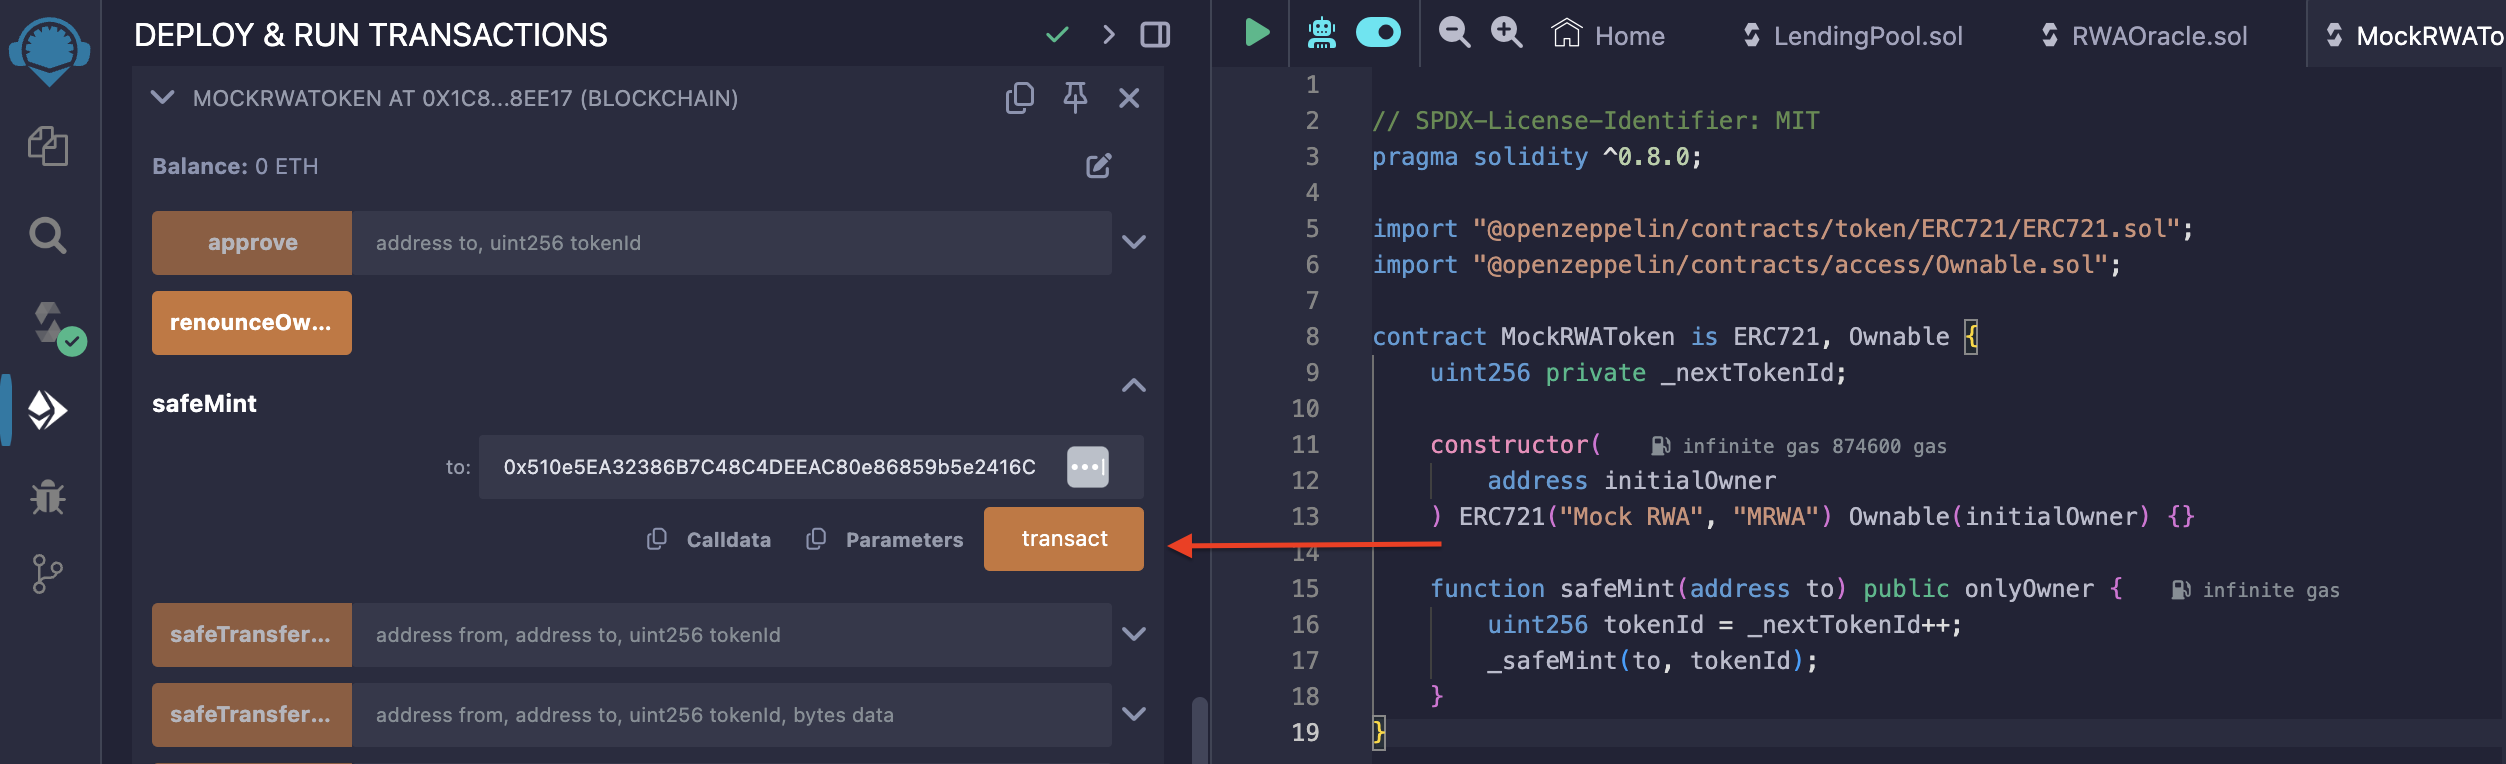
Task: Click the 'Balance: 0 ETH' text
Action: 235,166
